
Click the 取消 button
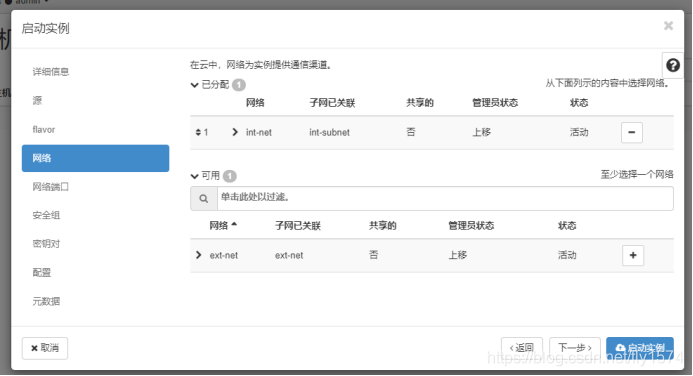click(45, 348)
